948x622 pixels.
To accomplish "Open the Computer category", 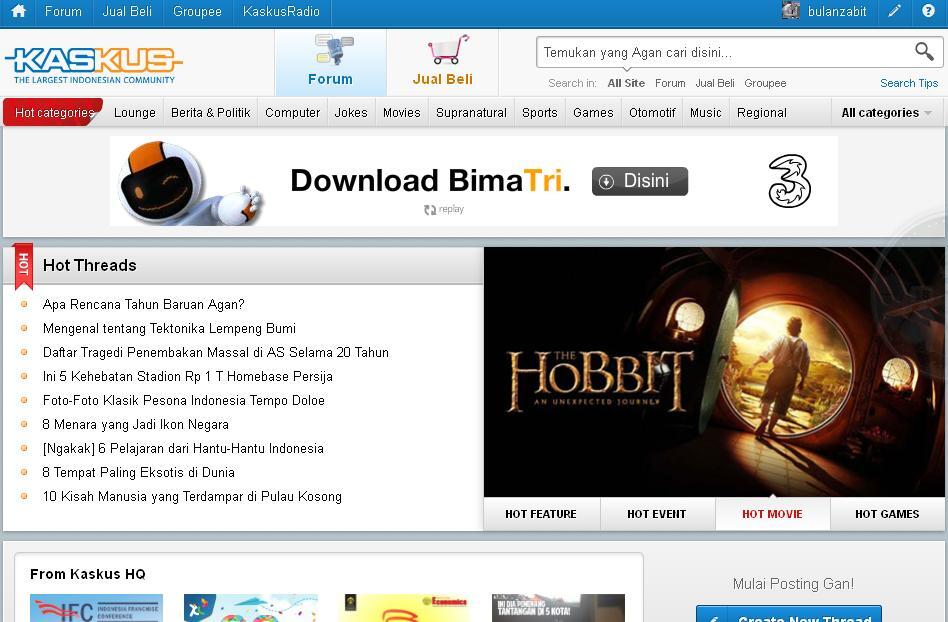I will click(x=293, y=113).
